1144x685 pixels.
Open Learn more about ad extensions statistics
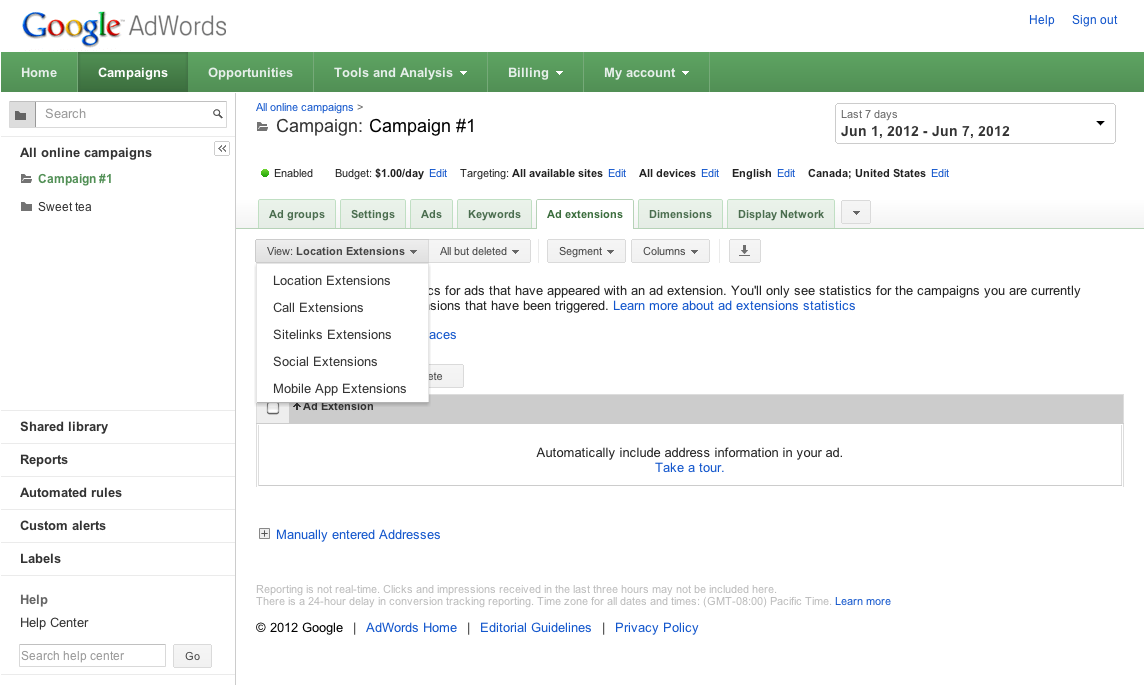[734, 306]
